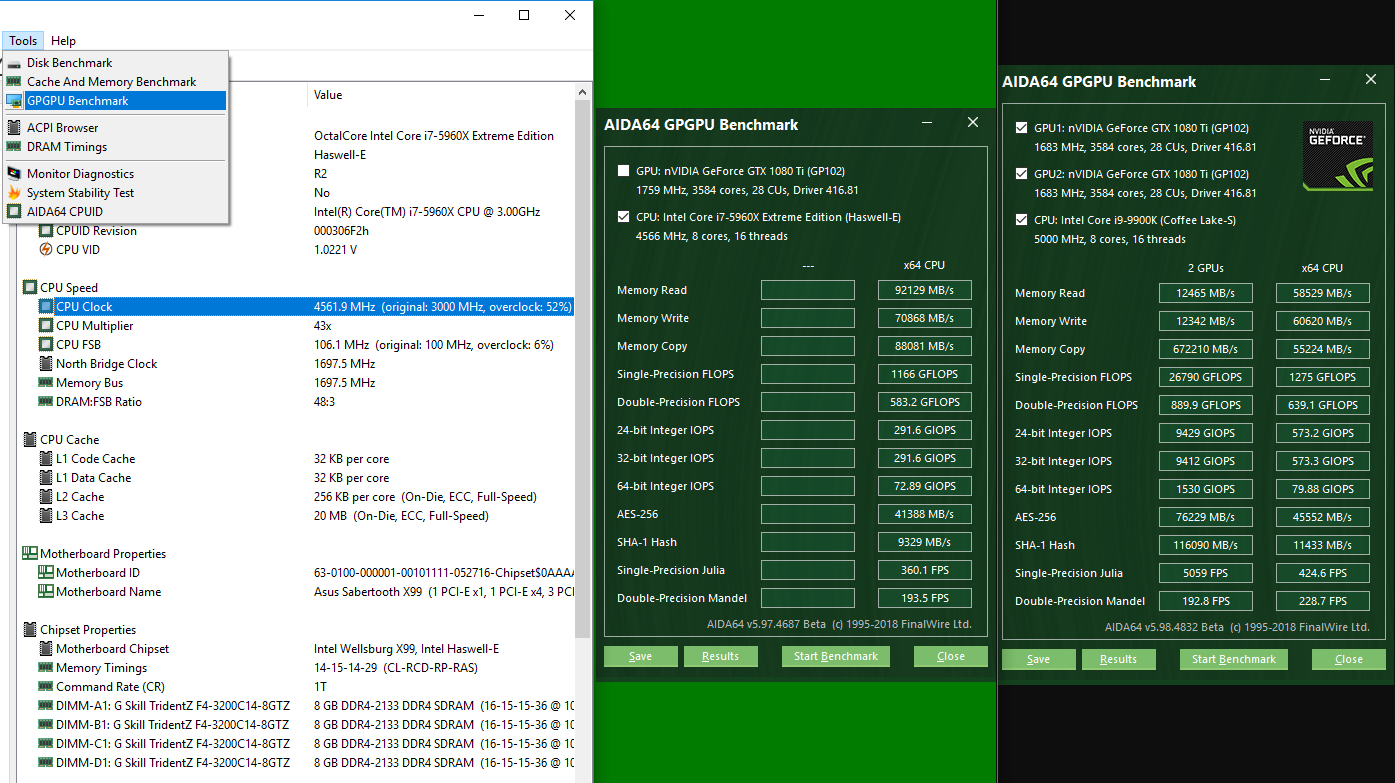
Task: Uncheck the Core i7-5960X CPU checkbox
Action: (624, 217)
